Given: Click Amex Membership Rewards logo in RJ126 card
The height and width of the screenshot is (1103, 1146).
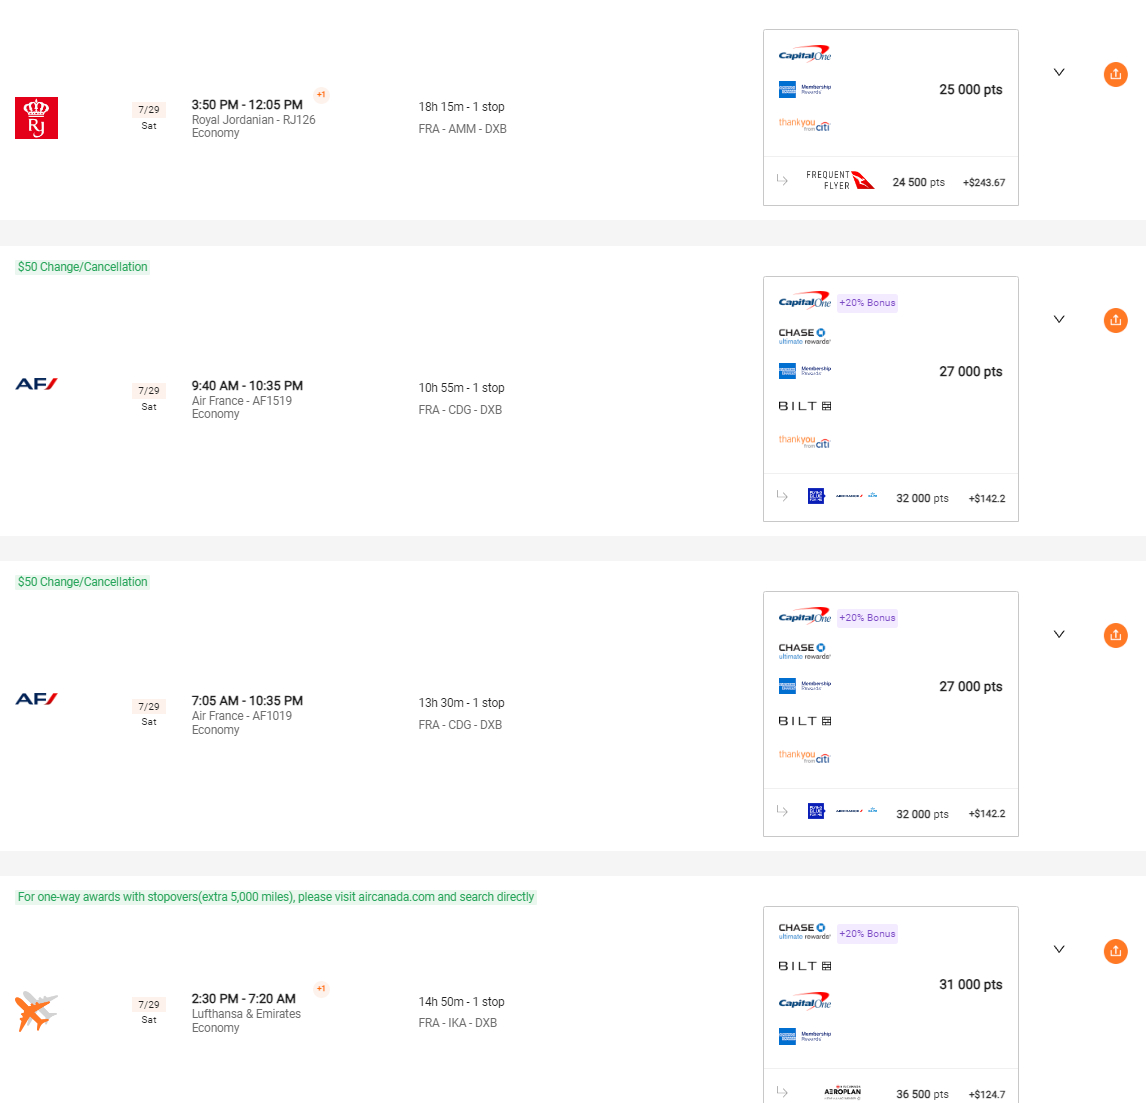Looking at the screenshot, I should [805, 89].
